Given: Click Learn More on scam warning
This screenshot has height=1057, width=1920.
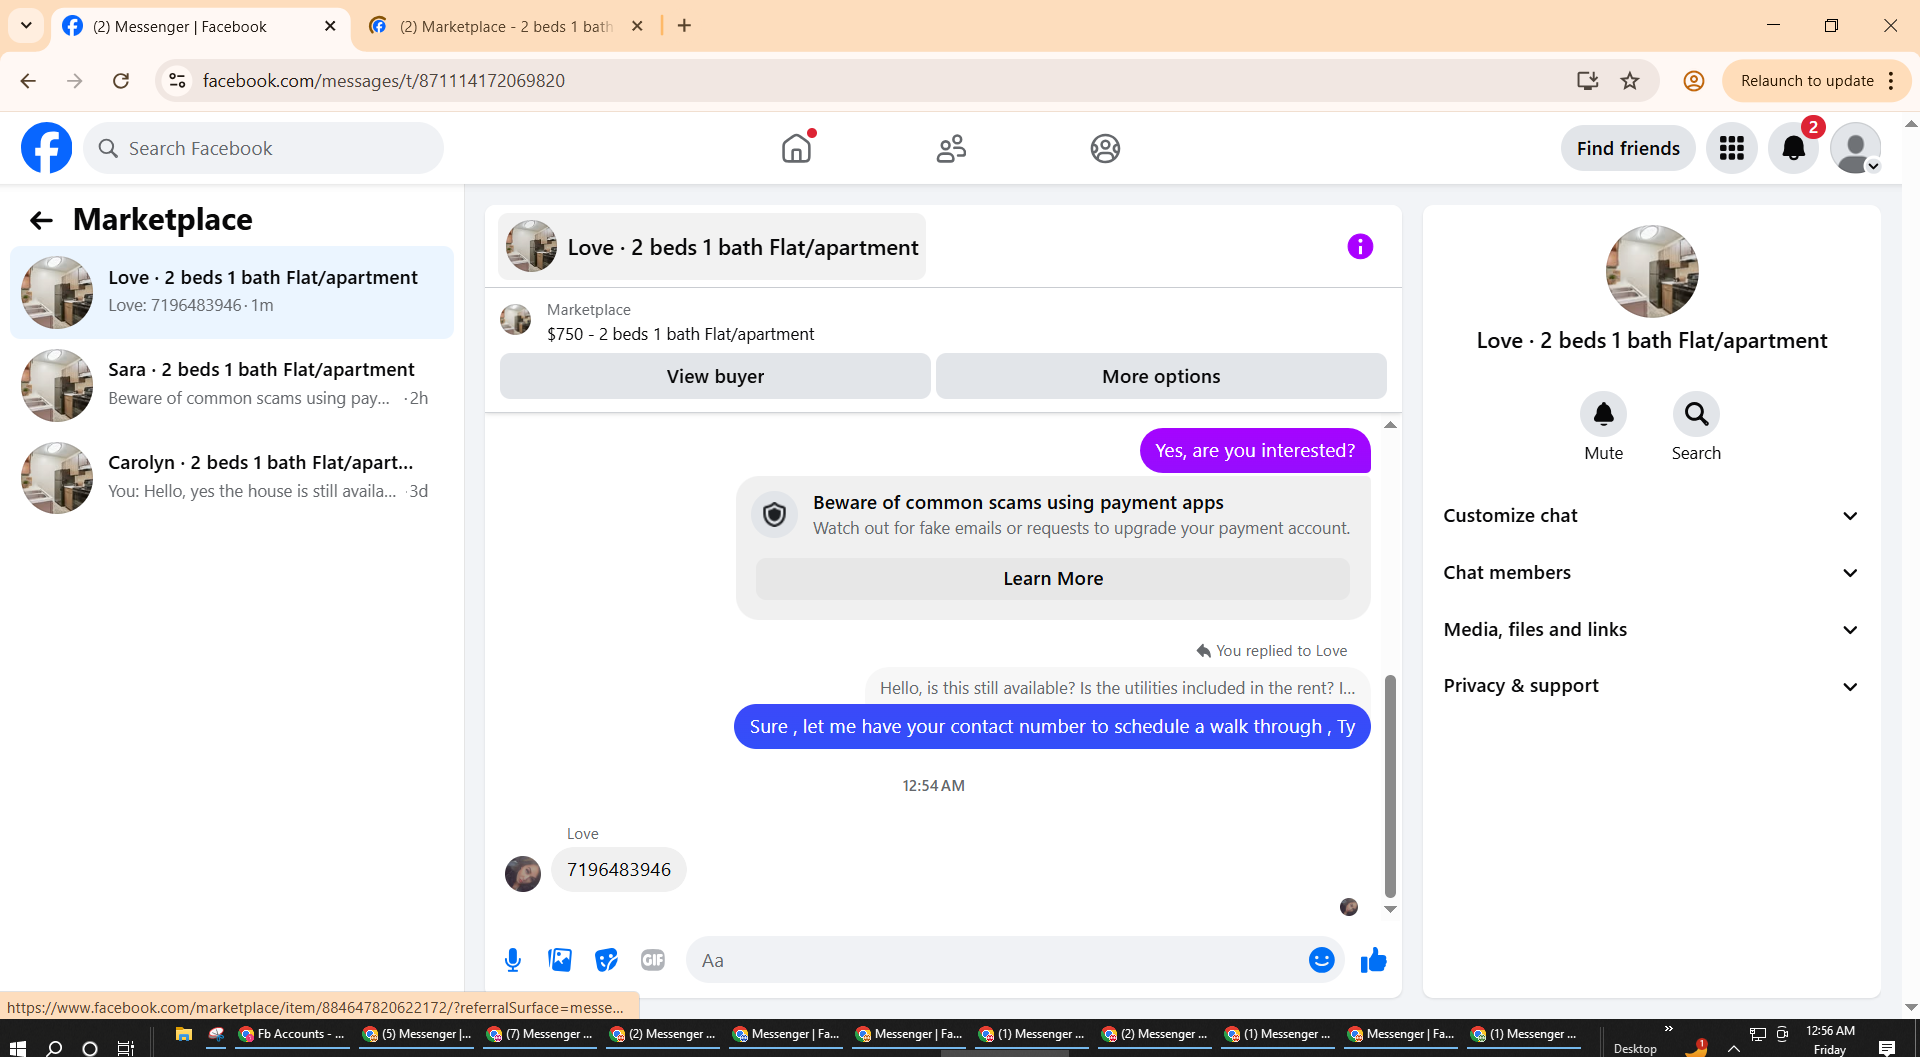Looking at the screenshot, I should point(1053,579).
